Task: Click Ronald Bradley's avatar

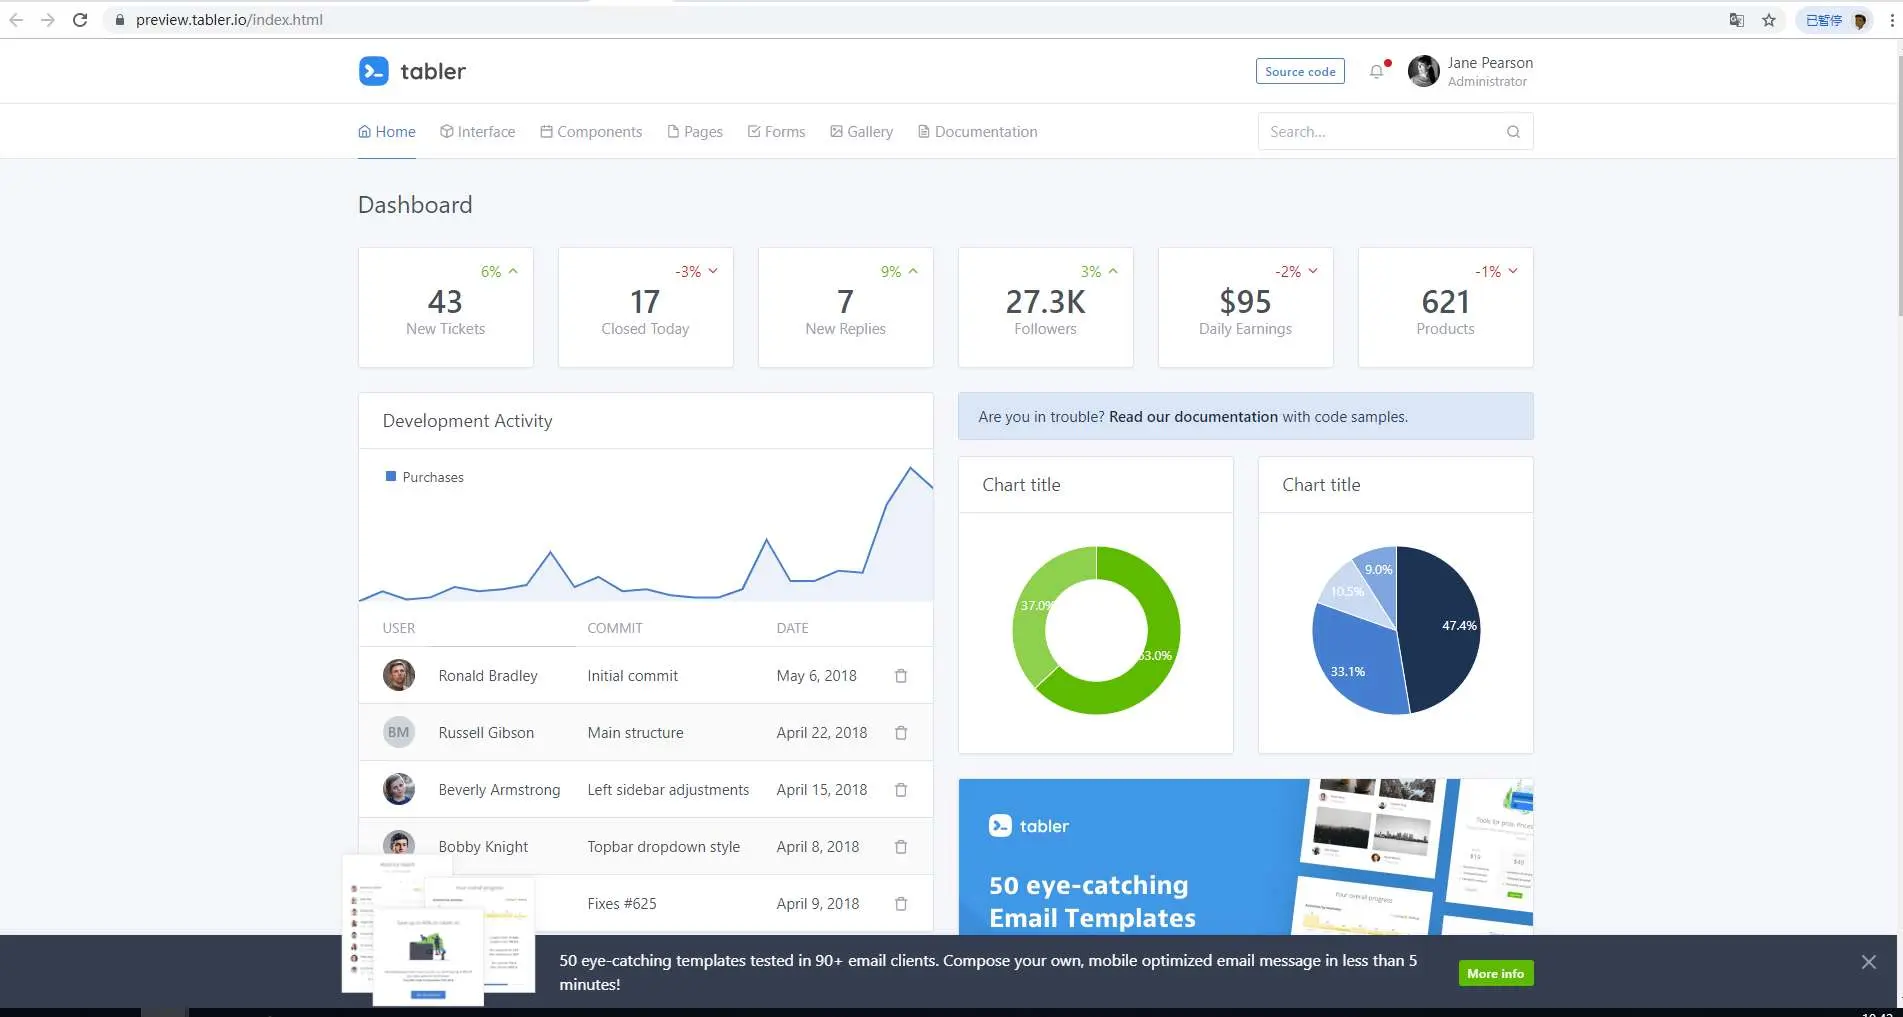Action: pyautogui.click(x=399, y=675)
